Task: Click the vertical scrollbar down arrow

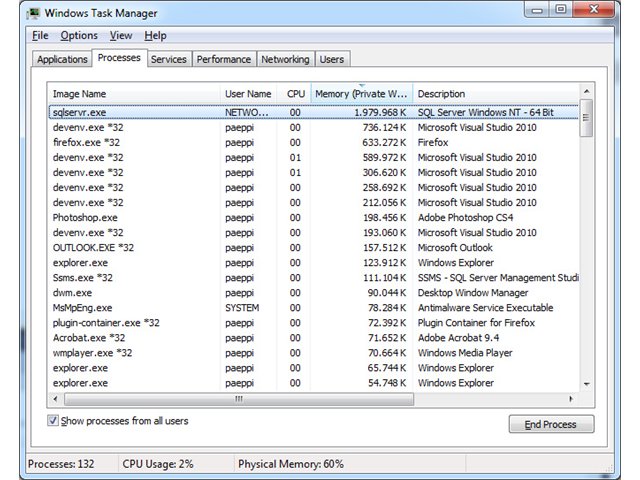Action: coord(587,384)
